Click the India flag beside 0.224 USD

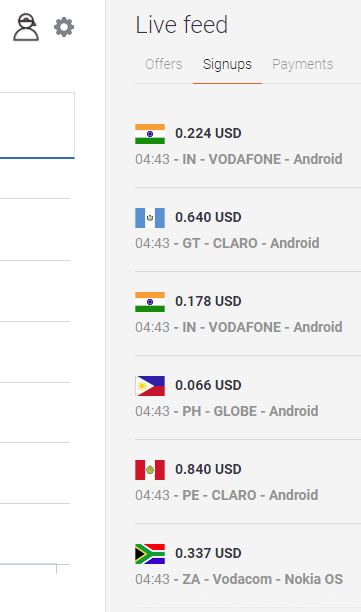[x=150, y=134]
